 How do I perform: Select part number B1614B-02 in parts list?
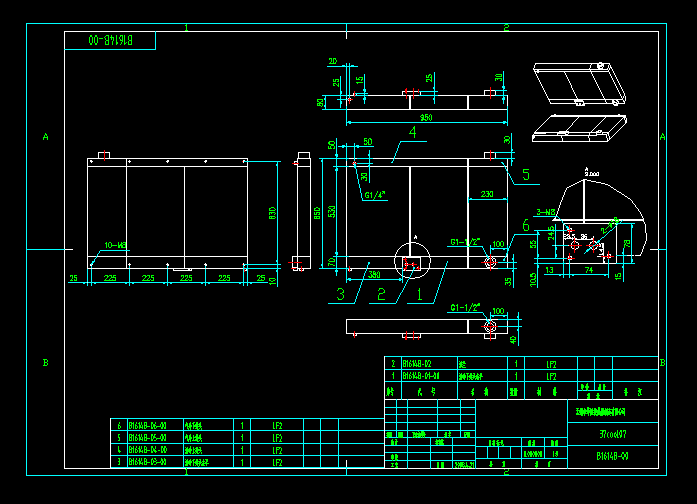(x=417, y=364)
